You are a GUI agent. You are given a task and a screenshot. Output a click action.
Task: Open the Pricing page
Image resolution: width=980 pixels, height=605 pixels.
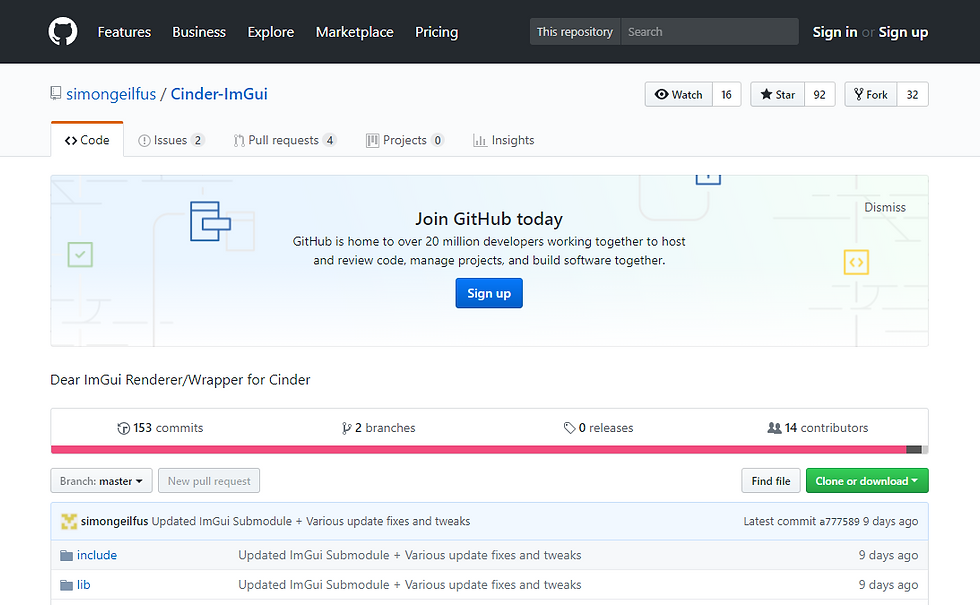point(436,32)
